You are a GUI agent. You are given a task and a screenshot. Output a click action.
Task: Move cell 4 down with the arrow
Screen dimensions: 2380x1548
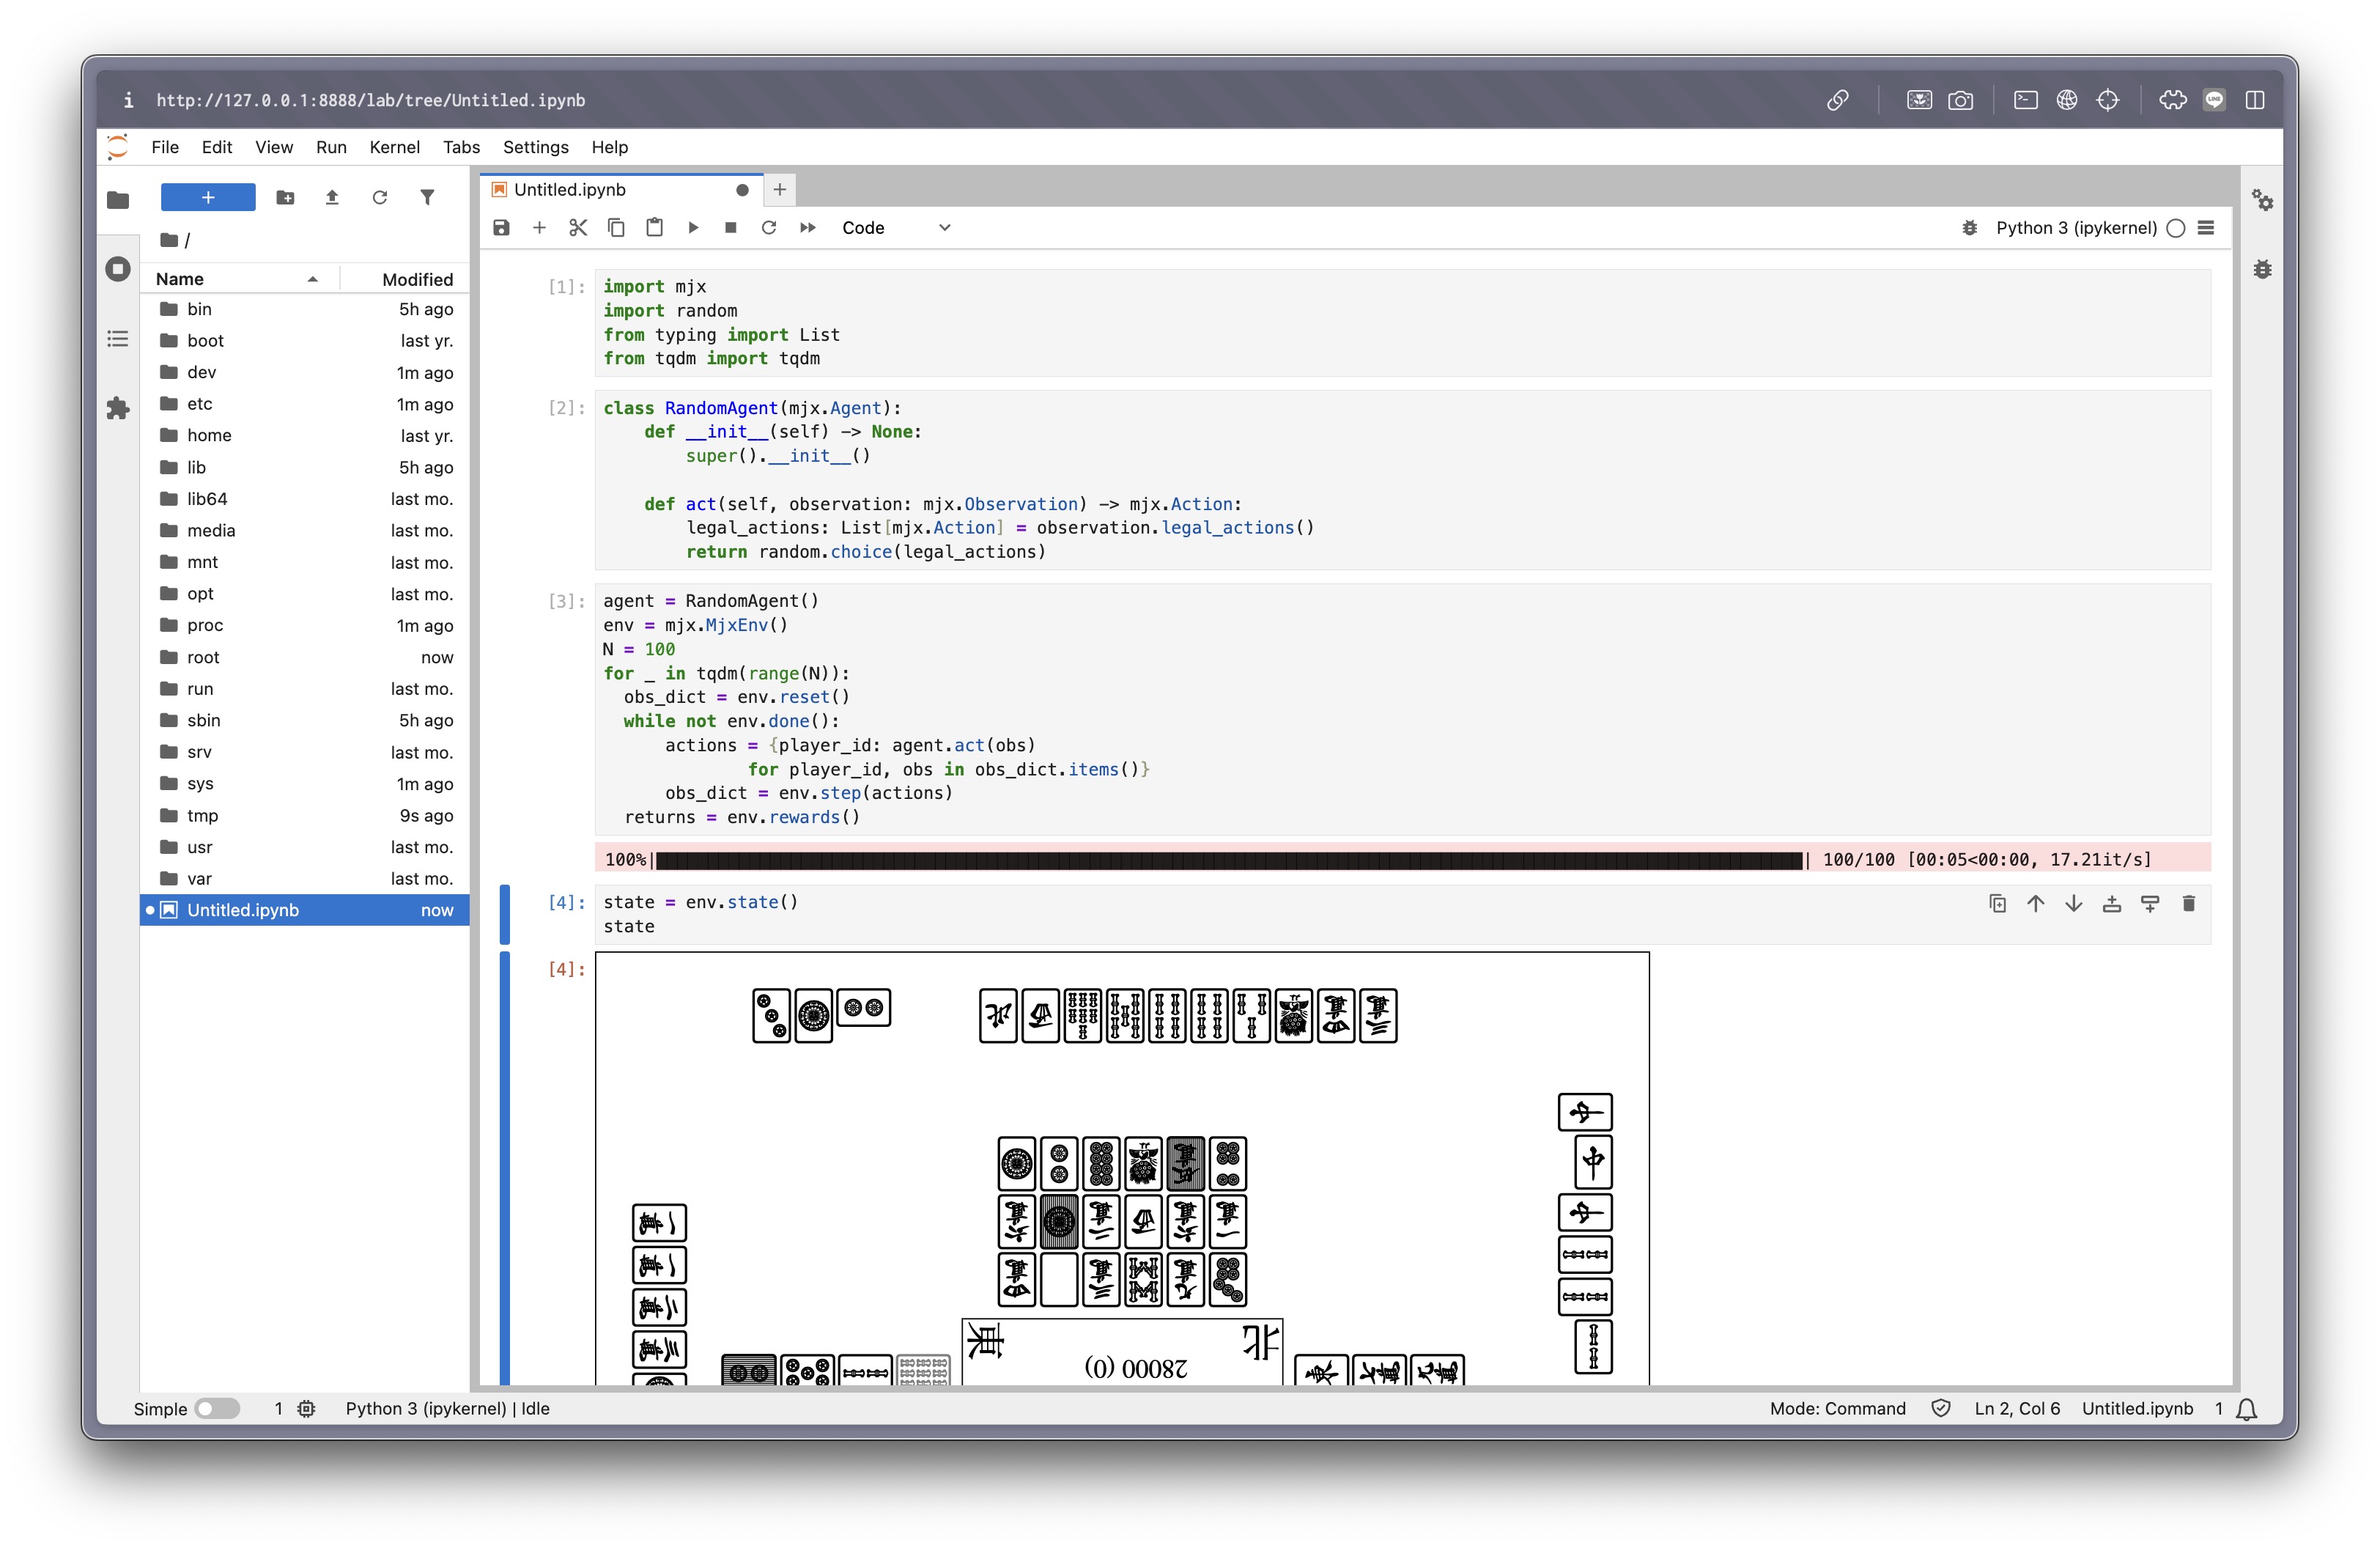[2074, 904]
